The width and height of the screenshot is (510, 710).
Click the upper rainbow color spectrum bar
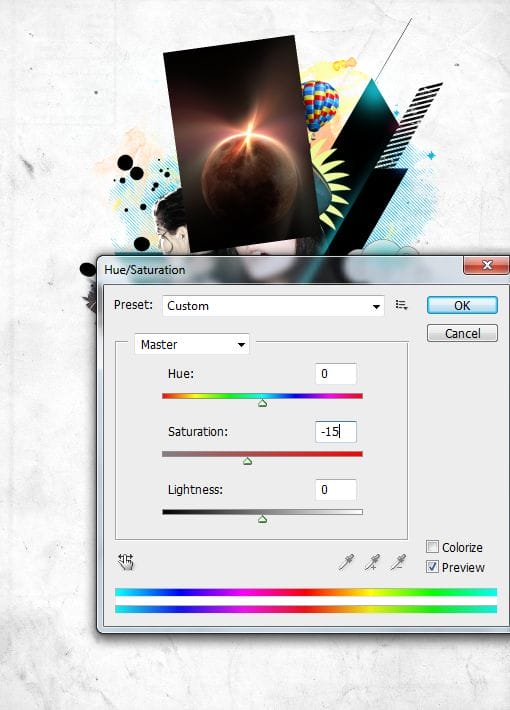click(x=306, y=592)
